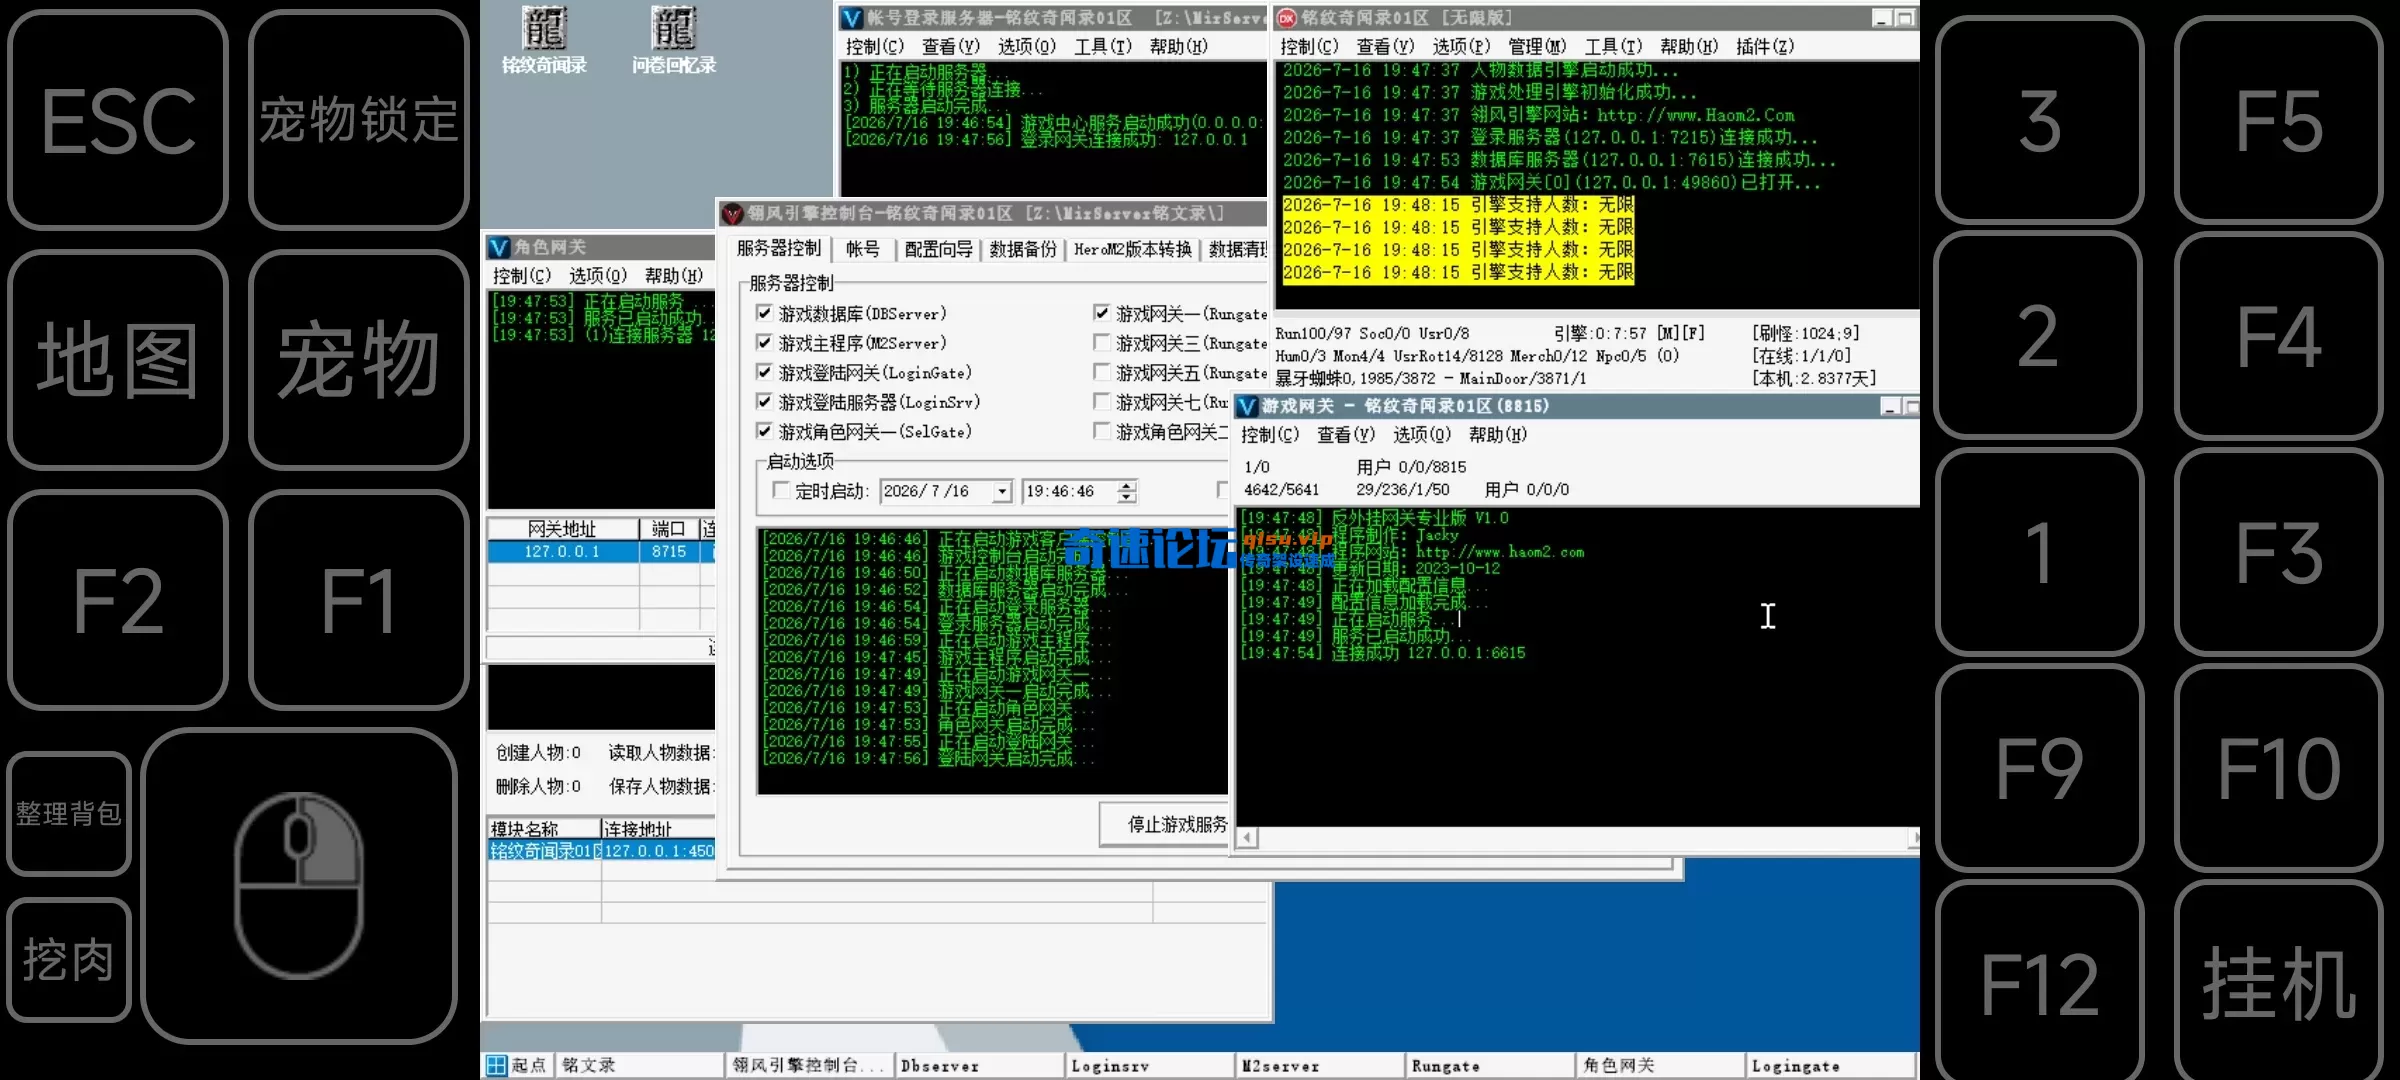This screenshot has height=1080, width=2400.
Task: Tap the F10 virtual key
Action: pyautogui.click(x=2279, y=768)
